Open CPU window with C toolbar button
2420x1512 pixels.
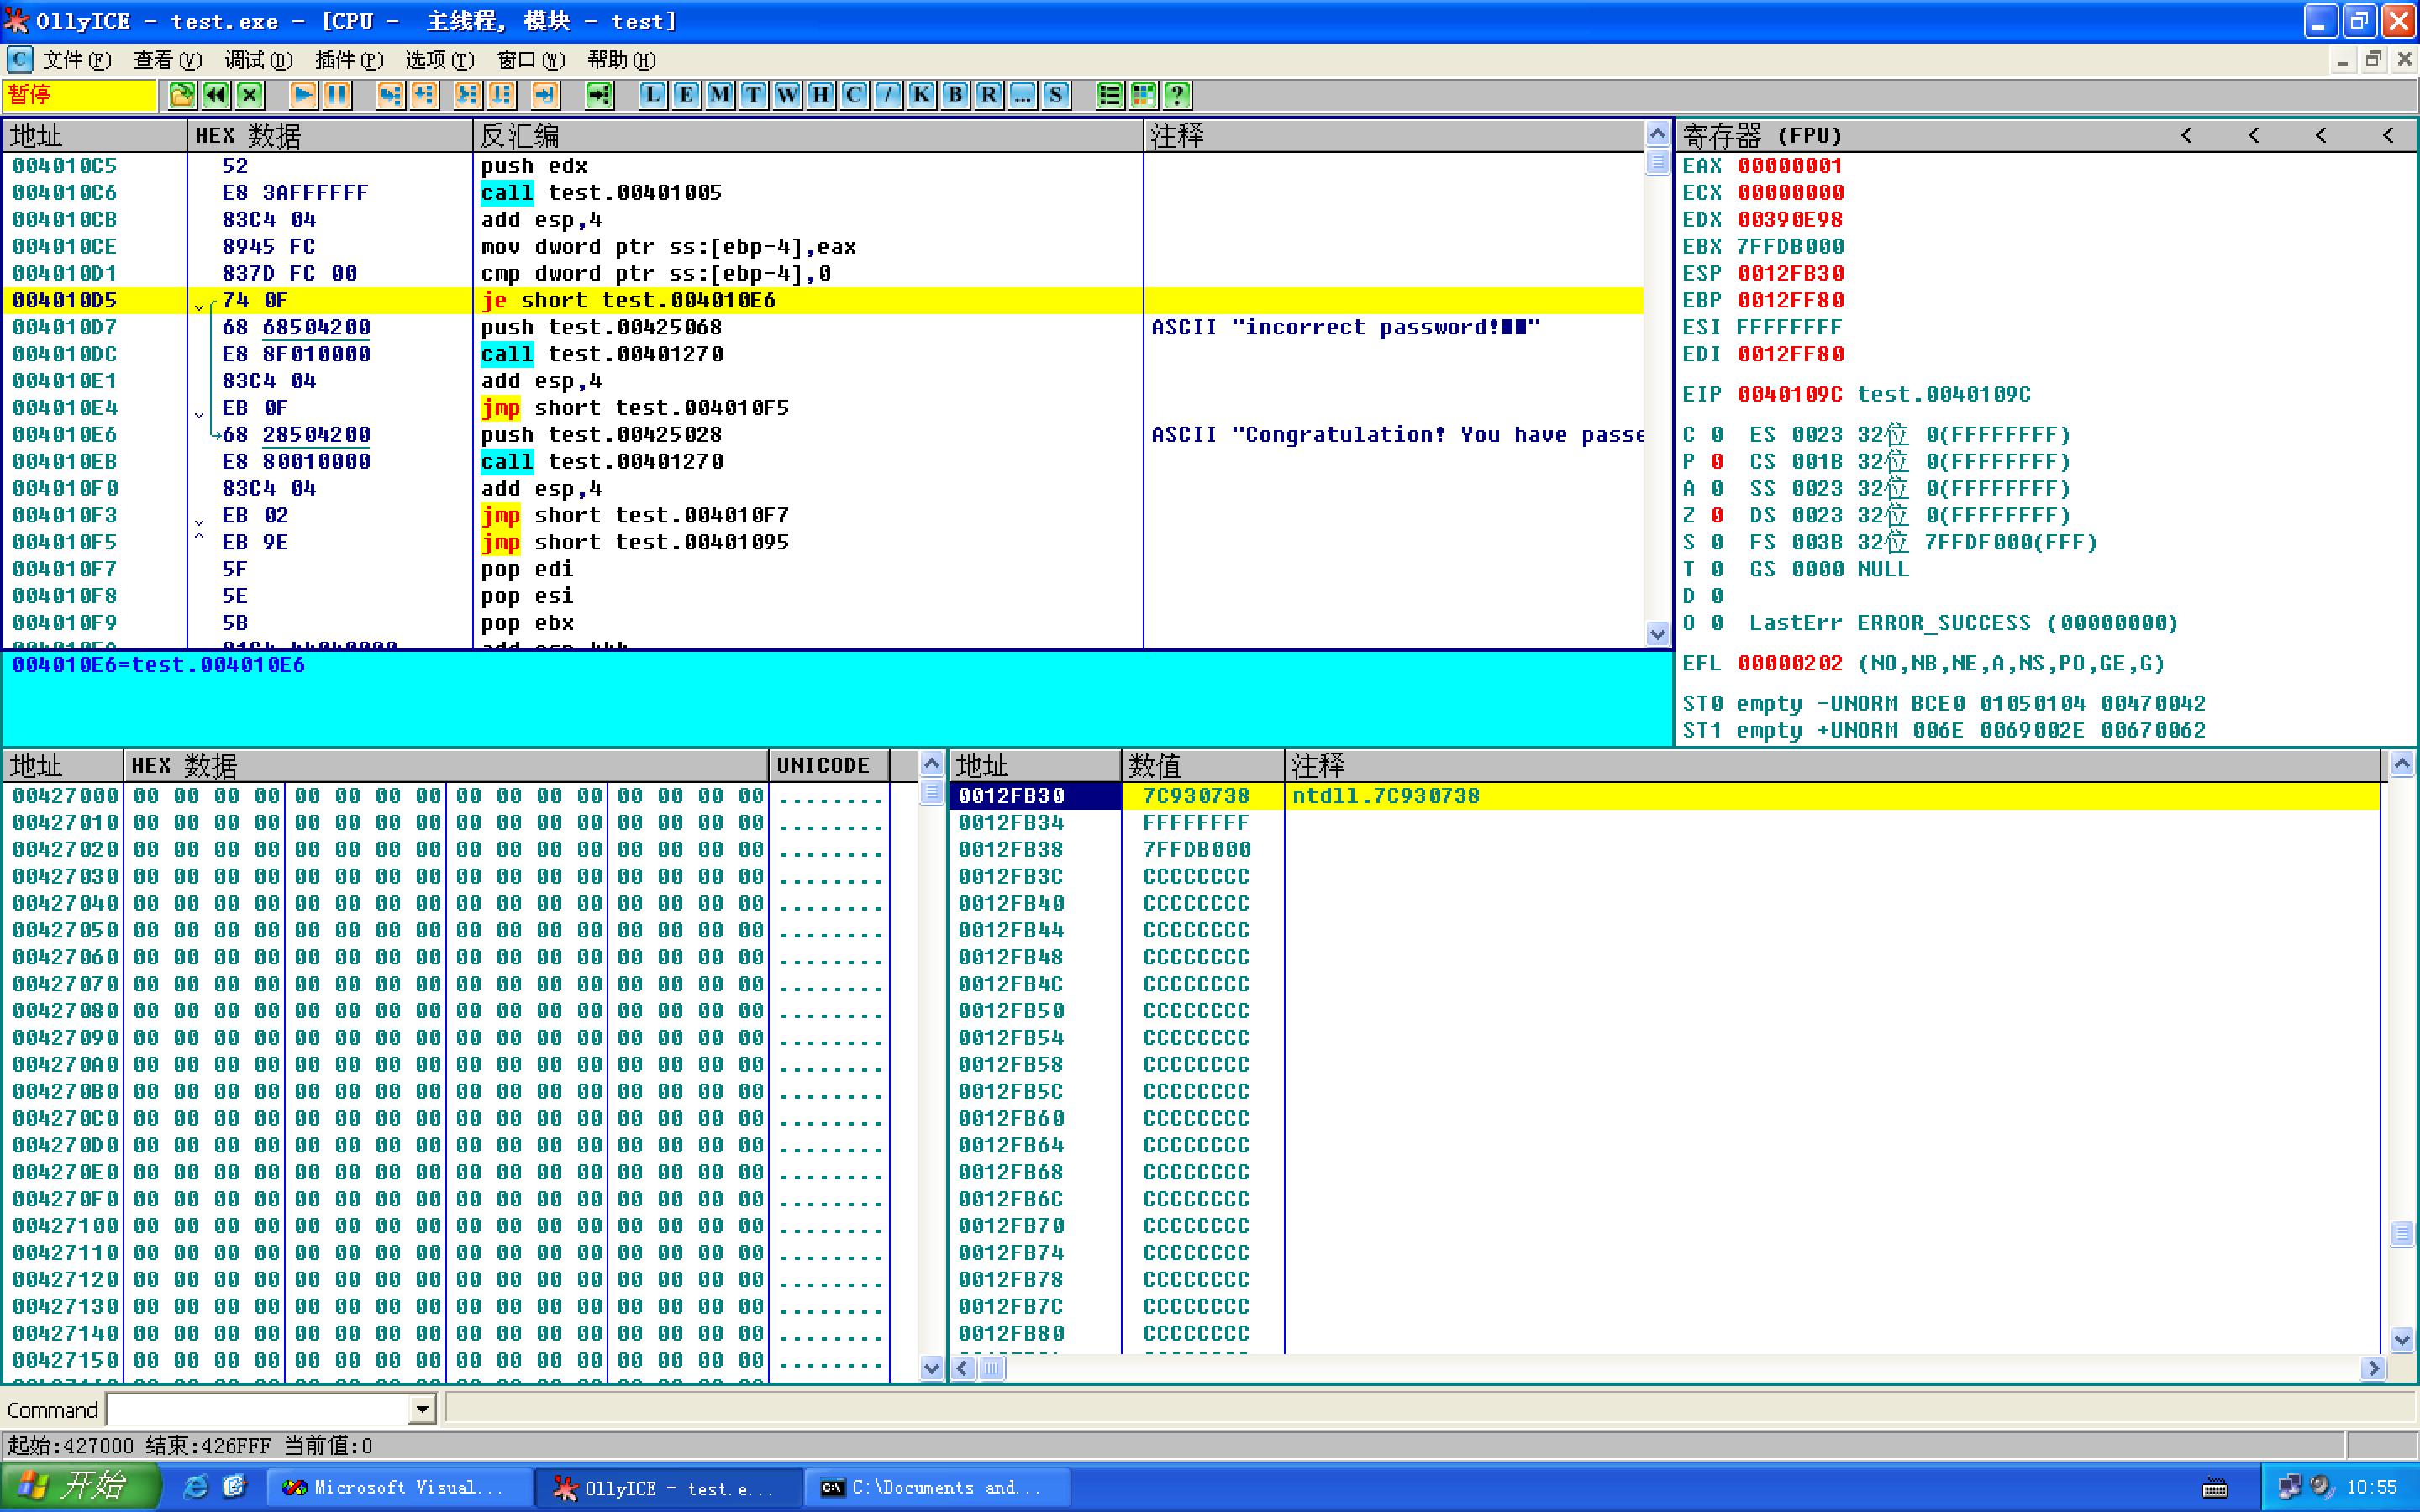pos(854,95)
